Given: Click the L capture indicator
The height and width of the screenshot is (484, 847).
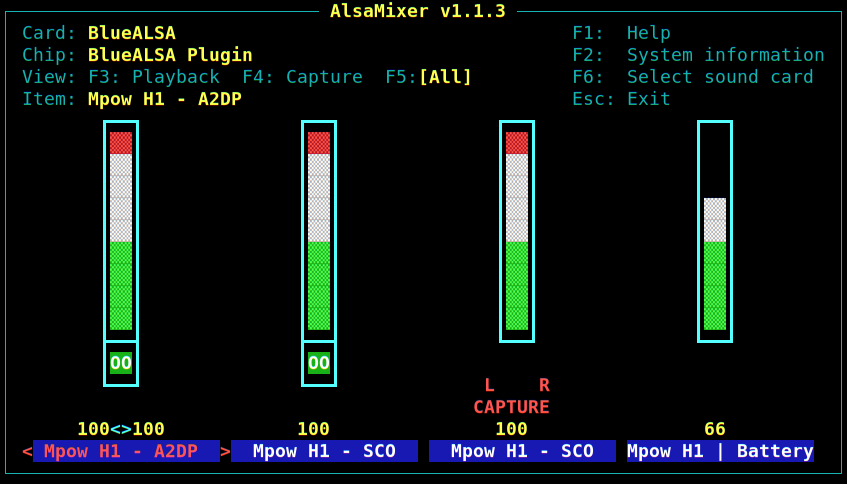Looking at the screenshot, I should coord(489,385).
